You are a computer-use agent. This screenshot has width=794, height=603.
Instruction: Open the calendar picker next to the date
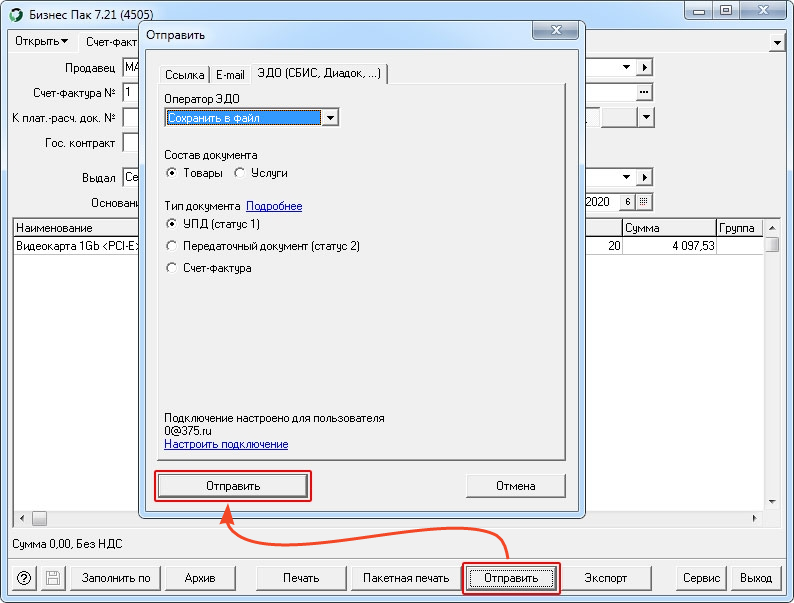(644, 202)
